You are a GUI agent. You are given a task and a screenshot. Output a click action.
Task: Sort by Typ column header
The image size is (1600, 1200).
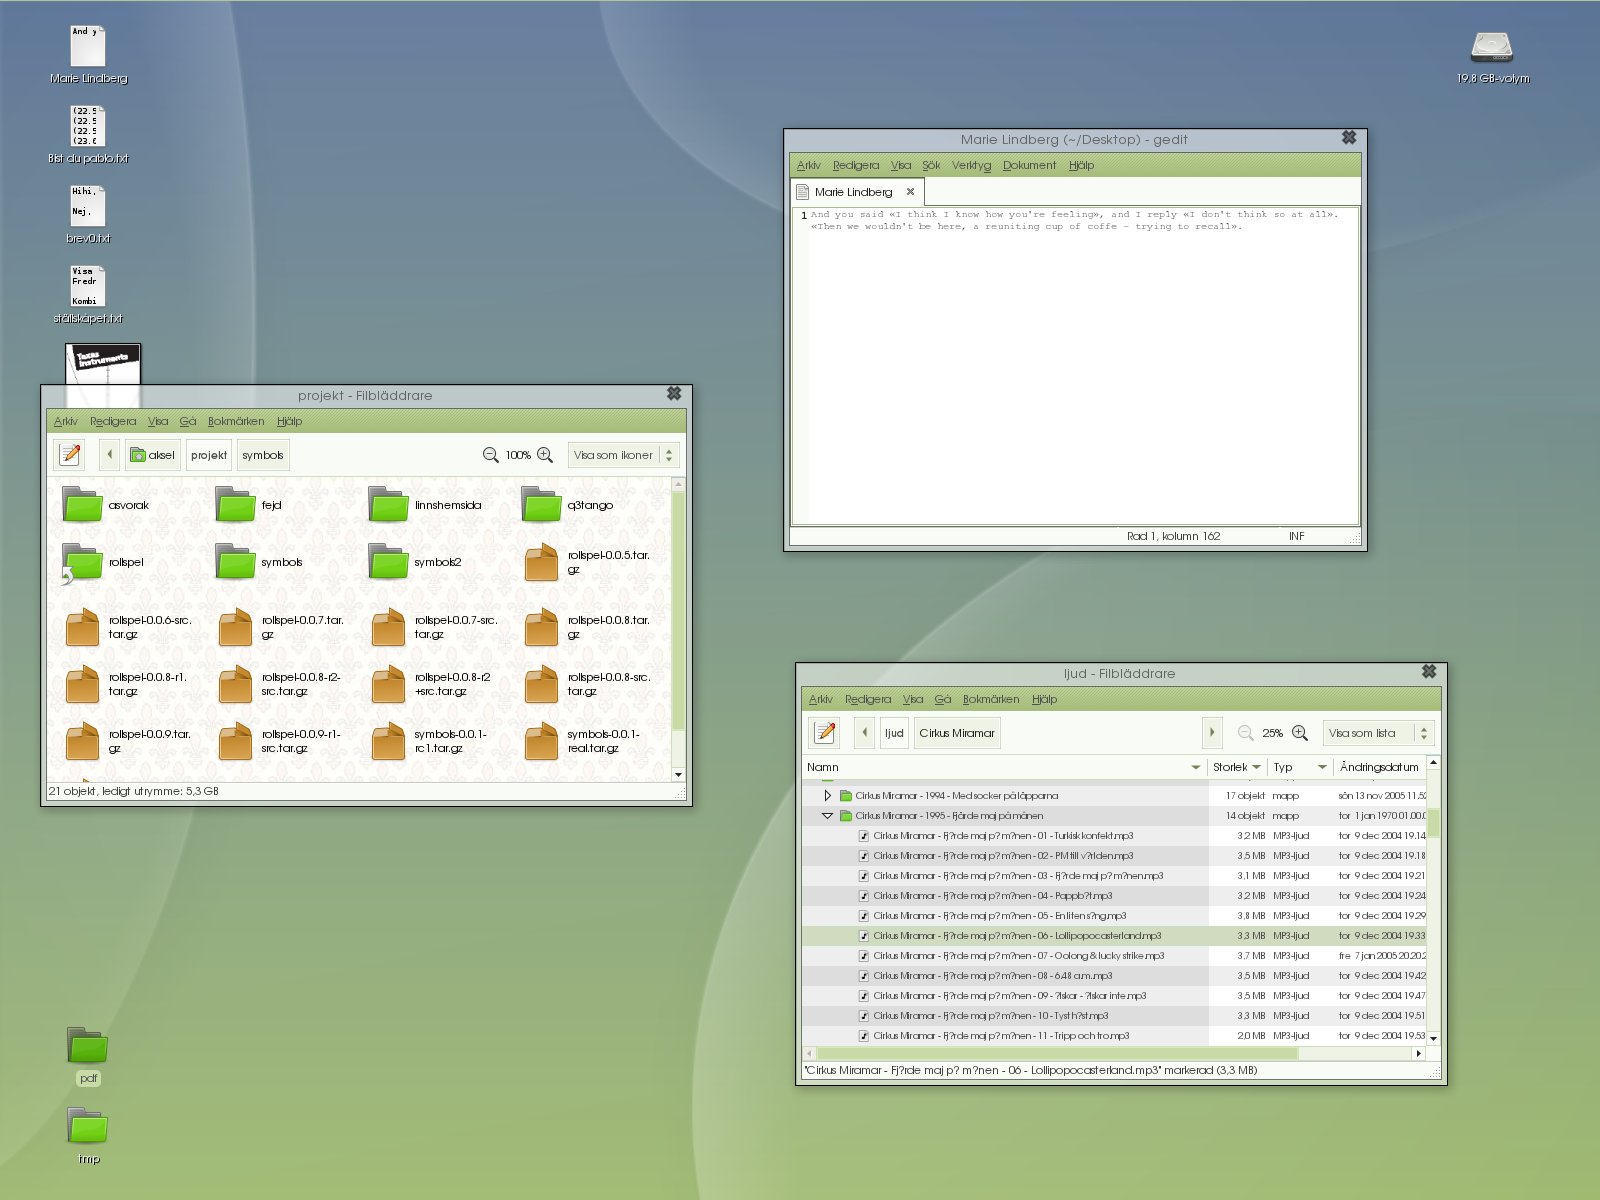coord(1300,767)
